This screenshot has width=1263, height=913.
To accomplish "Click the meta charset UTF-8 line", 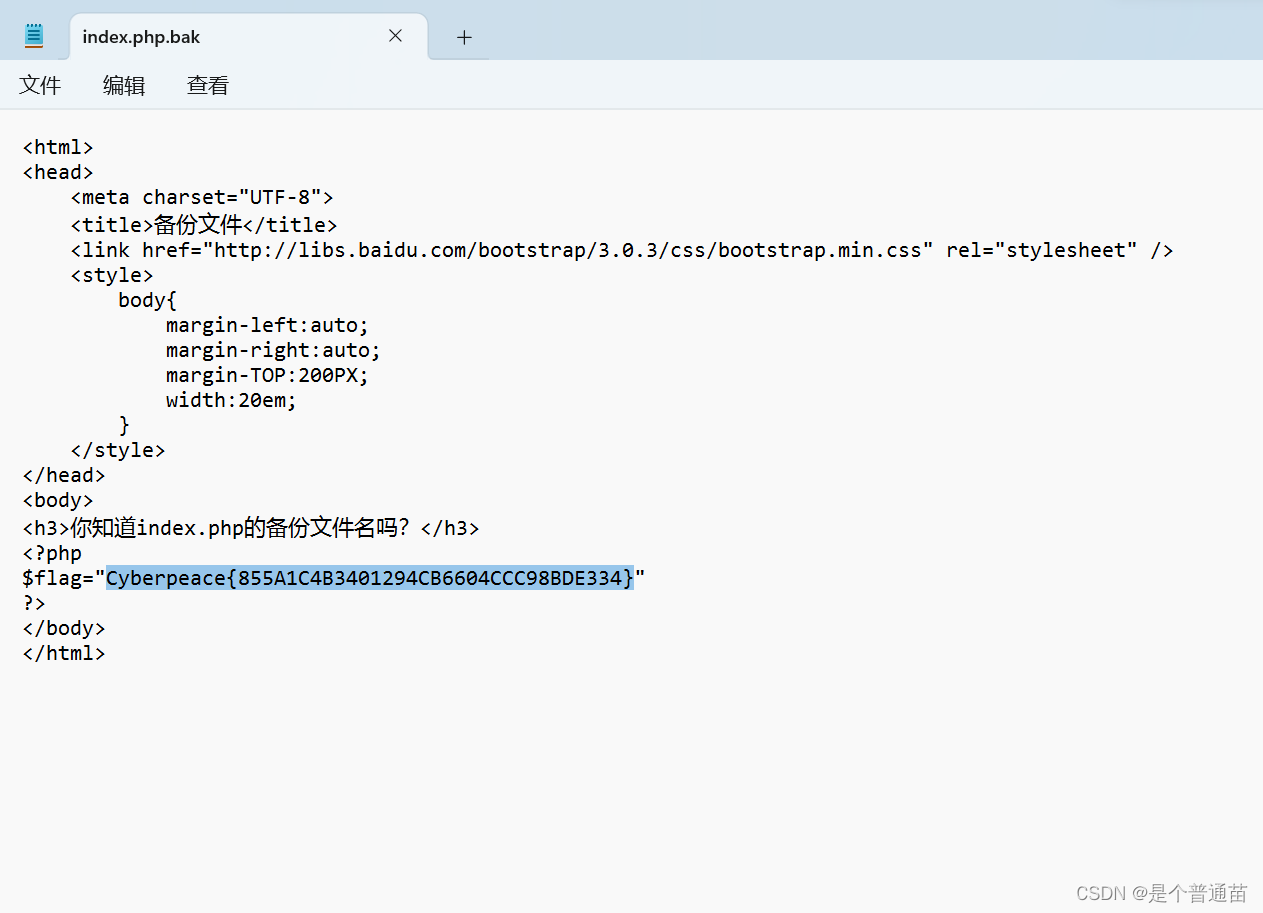I will click(201, 196).
